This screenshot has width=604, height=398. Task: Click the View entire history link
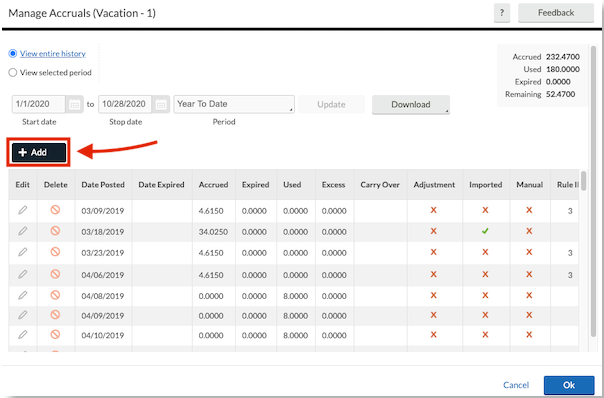[x=53, y=54]
